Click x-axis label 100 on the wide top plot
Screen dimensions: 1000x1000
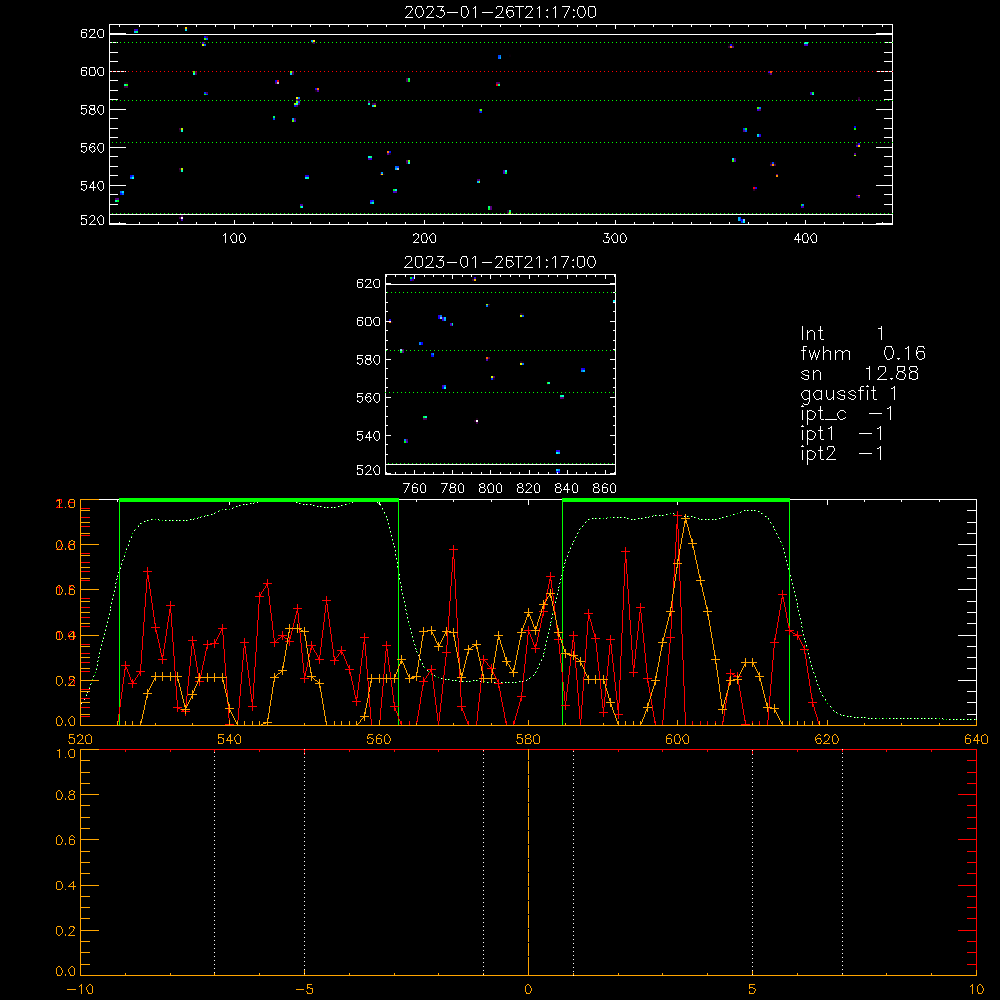point(234,239)
